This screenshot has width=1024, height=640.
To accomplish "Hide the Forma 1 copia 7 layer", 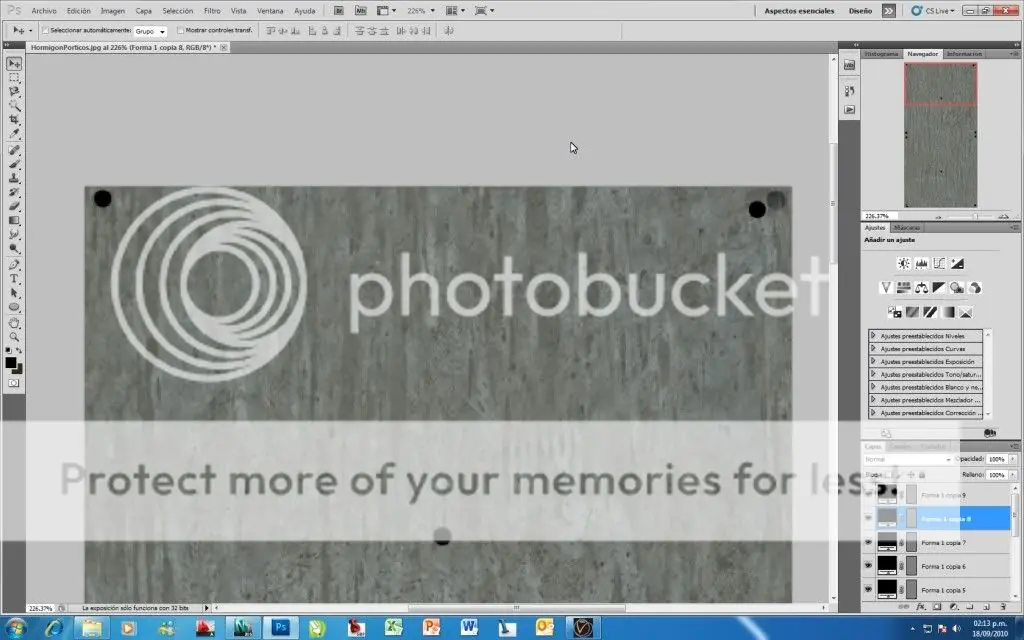I will [x=868, y=542].
